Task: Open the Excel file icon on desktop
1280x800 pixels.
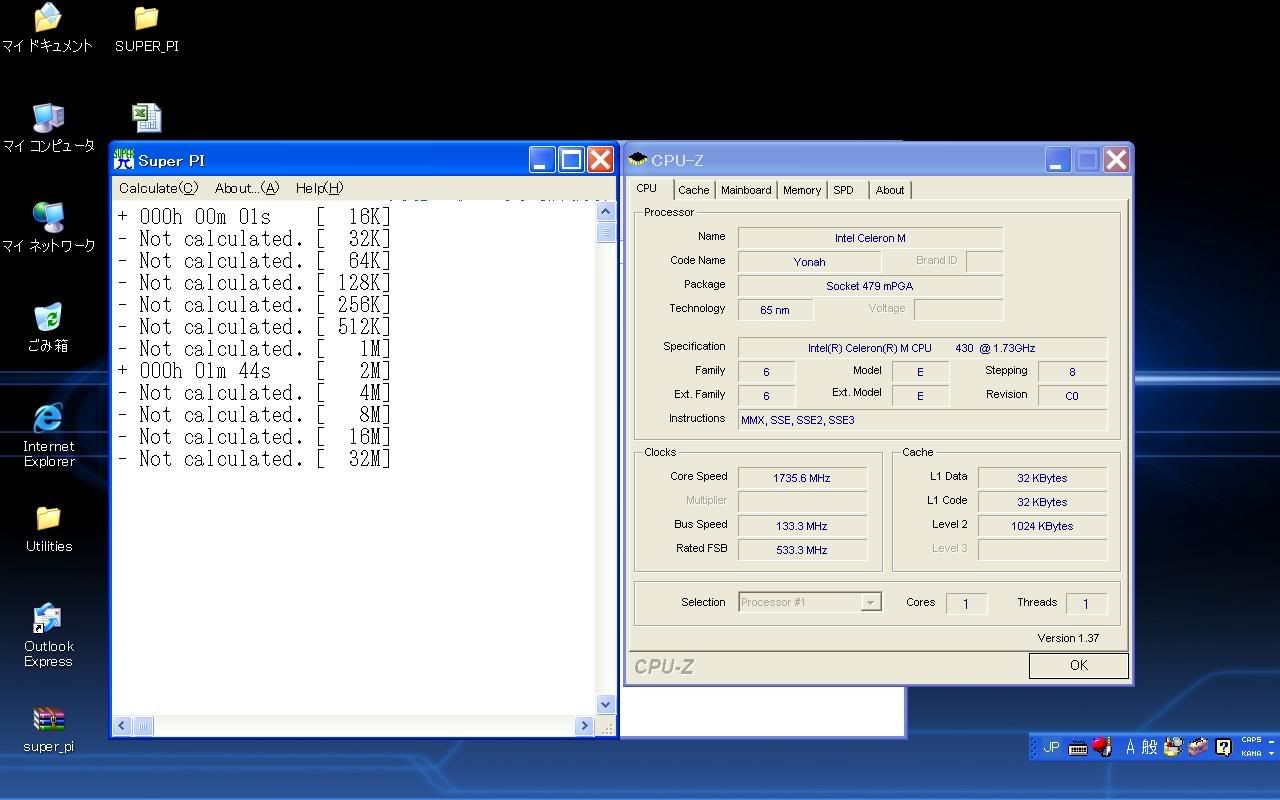Action: tap(146, 118)
